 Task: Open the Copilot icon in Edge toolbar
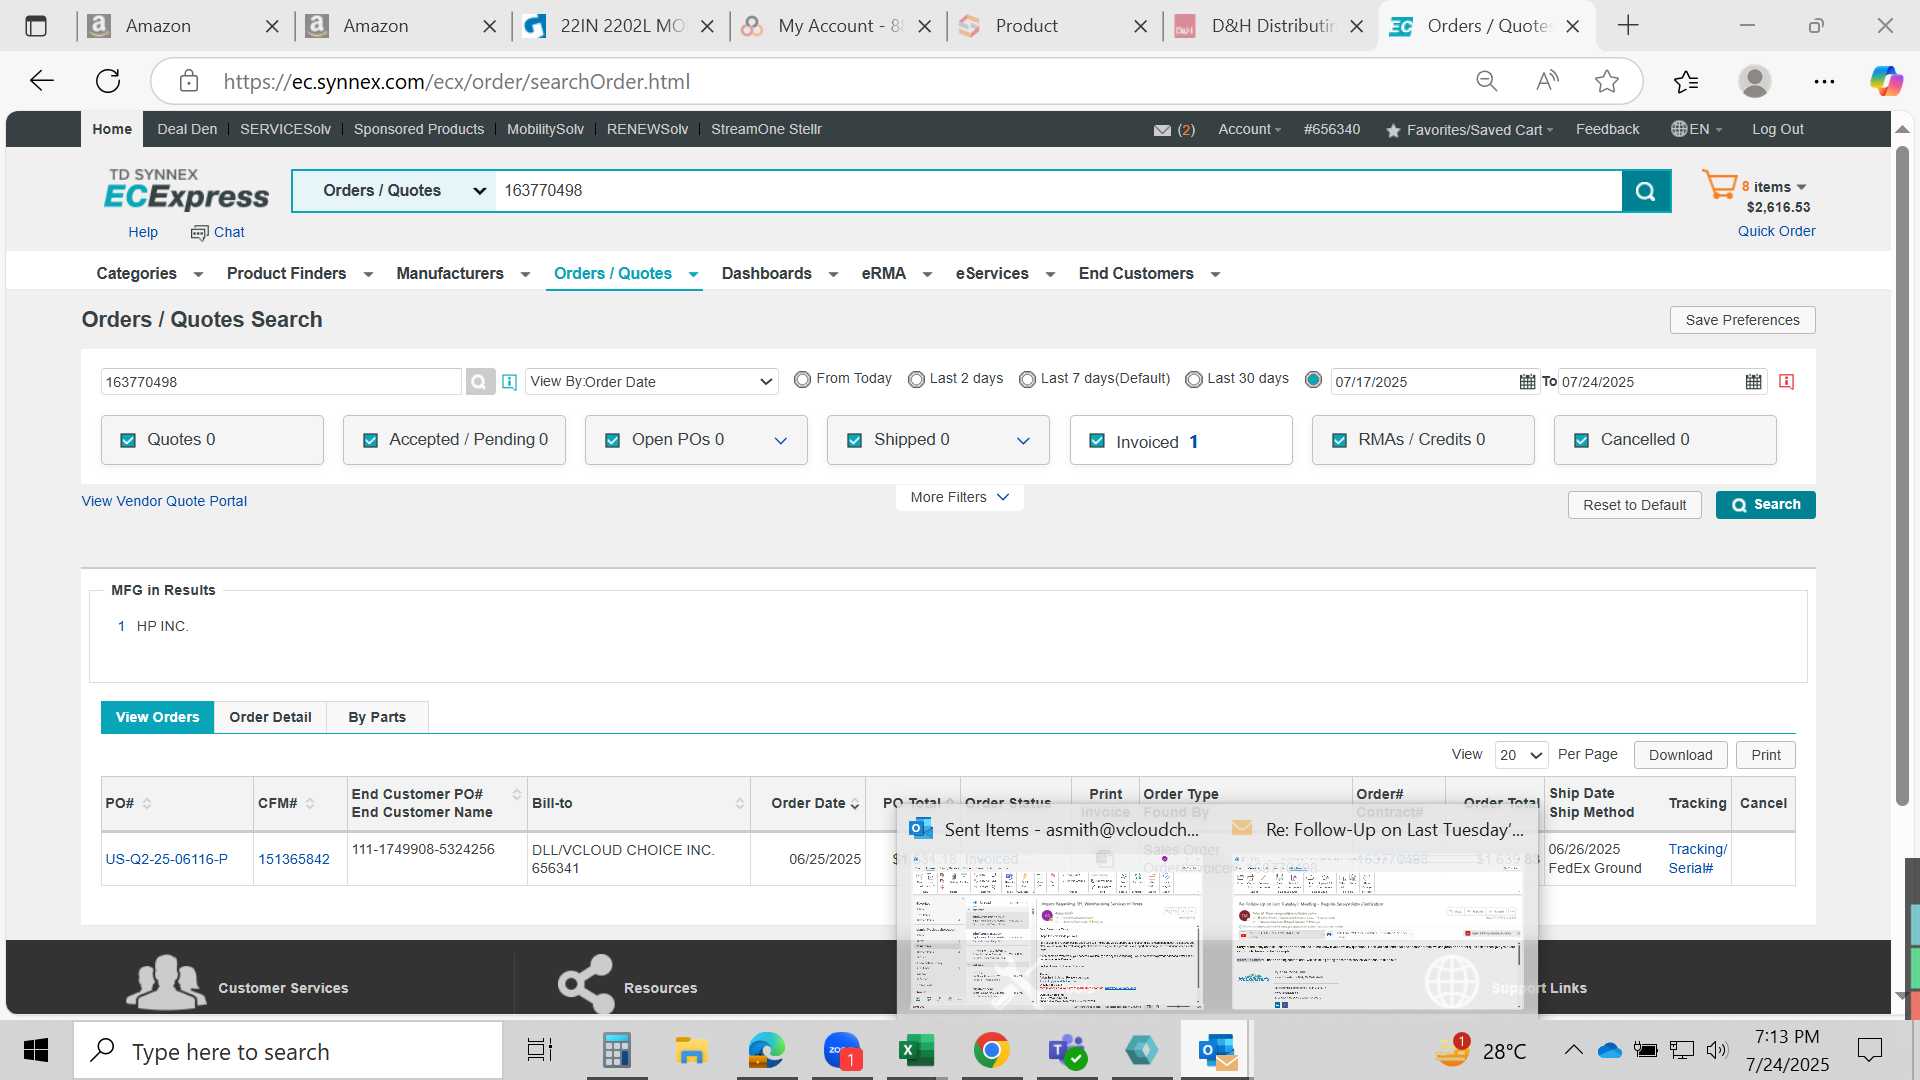pyautogui.click(x=1887, y=81)
